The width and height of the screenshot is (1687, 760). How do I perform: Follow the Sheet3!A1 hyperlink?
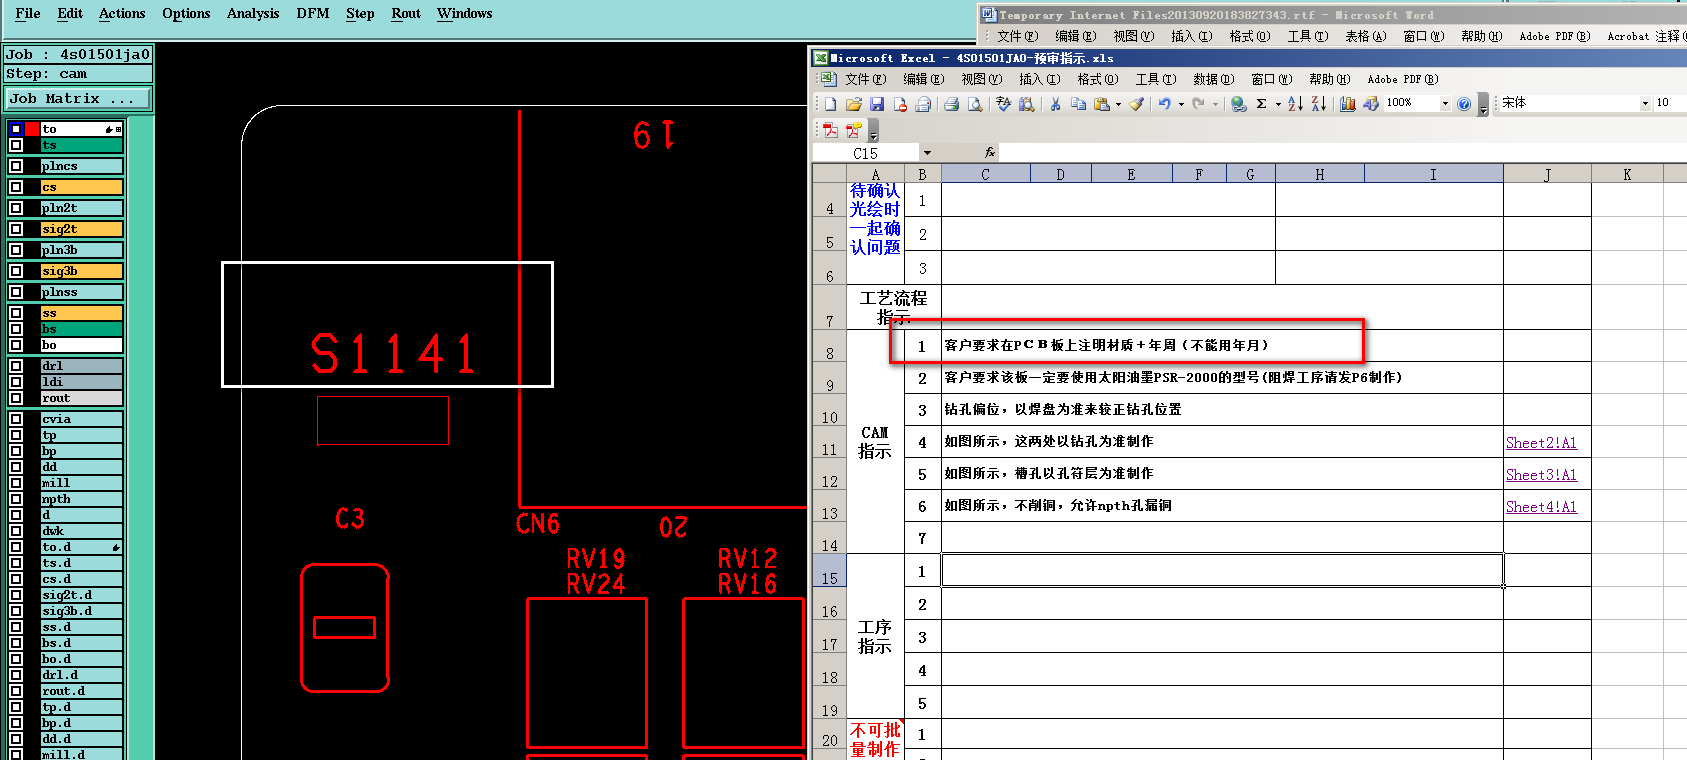[1541, 475]
